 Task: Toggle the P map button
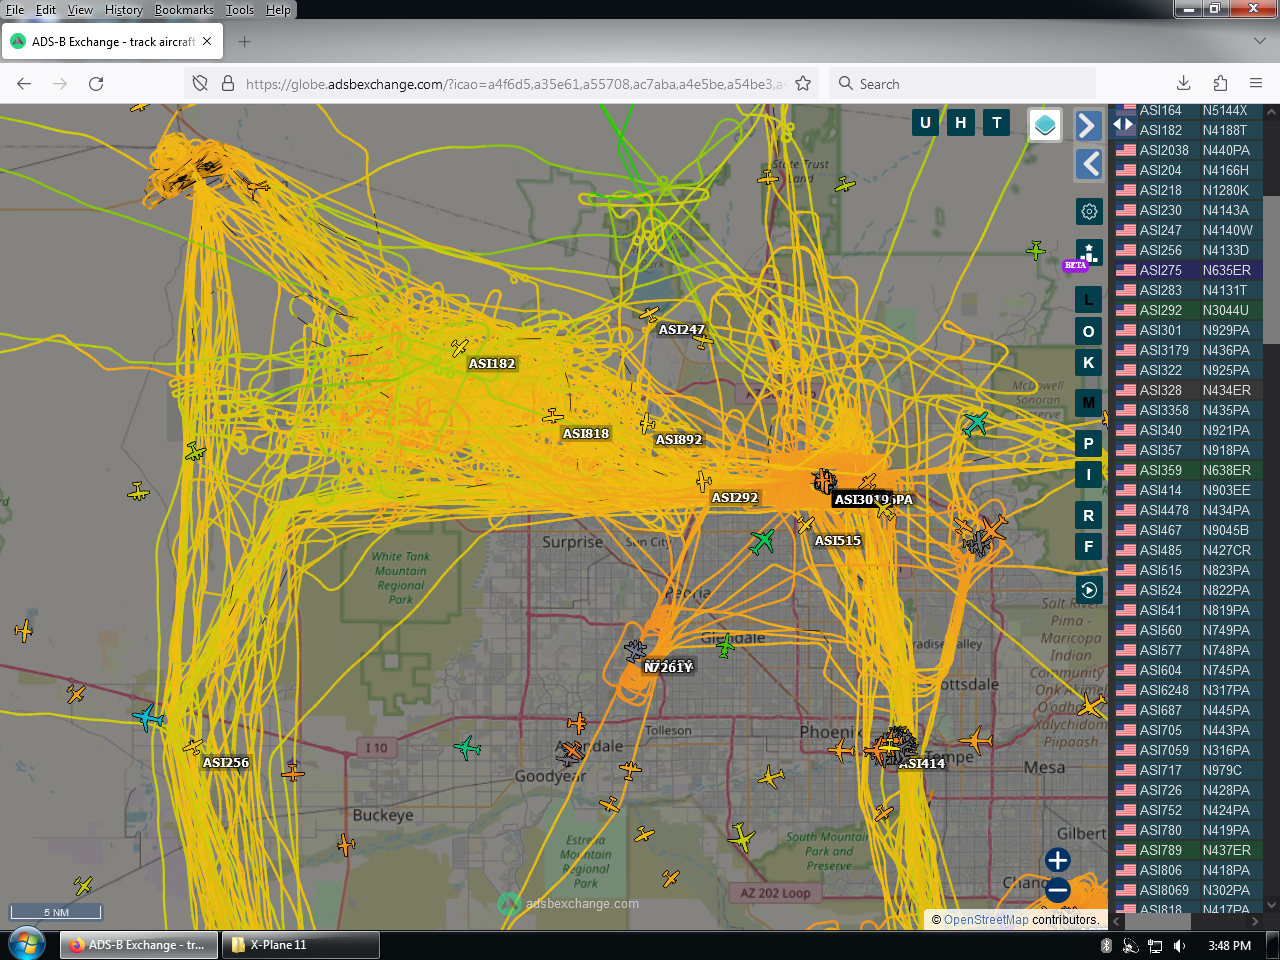[x=1089, y=443]
